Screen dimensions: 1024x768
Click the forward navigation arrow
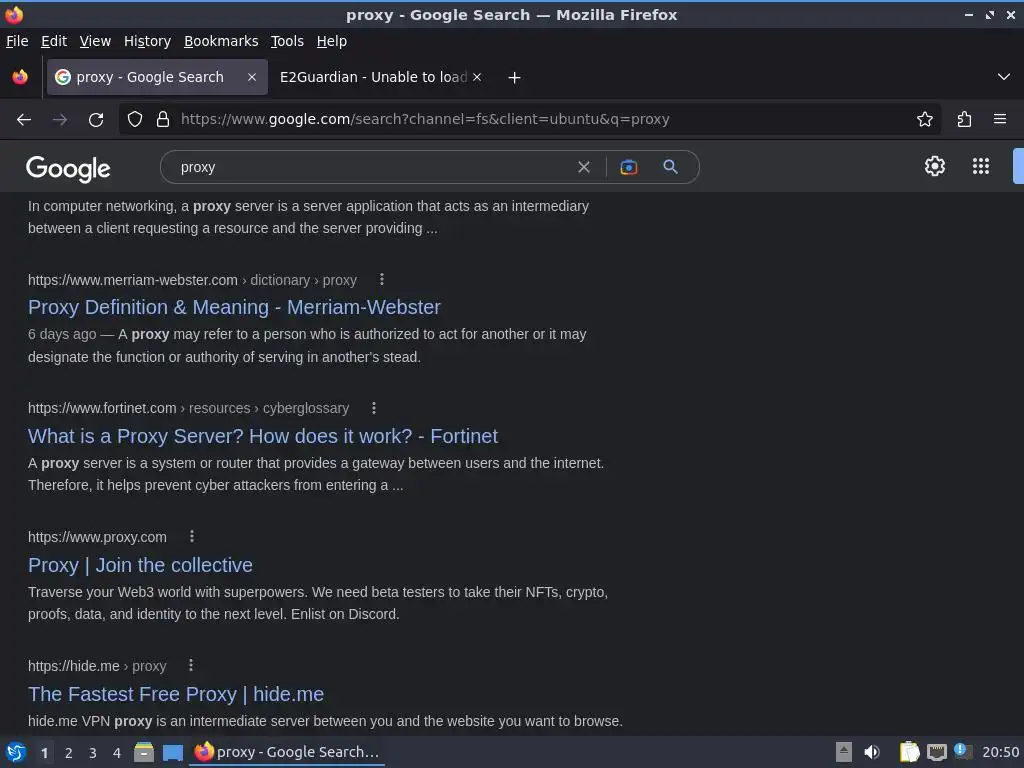click(x=60, y=120)
